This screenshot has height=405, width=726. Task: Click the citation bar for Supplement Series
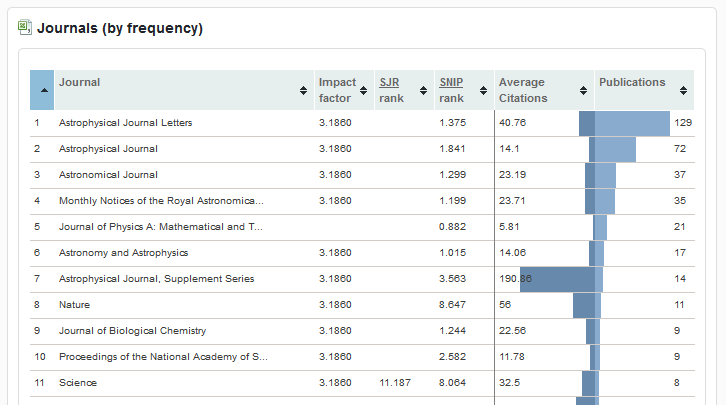561,279
